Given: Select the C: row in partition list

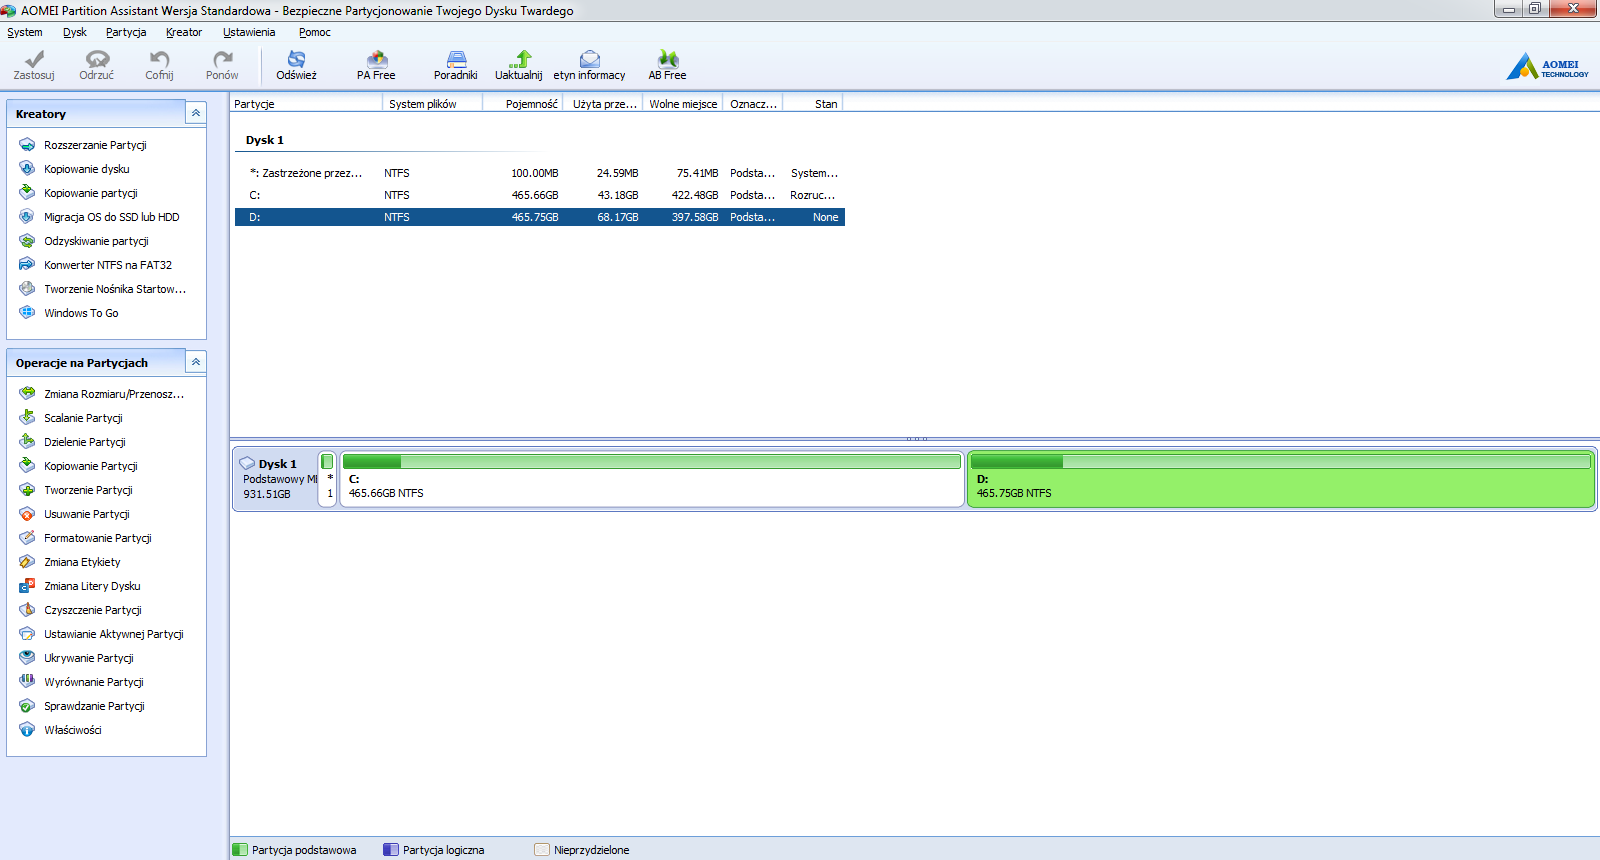Looking at the screenshot, I should coord(540,195).
